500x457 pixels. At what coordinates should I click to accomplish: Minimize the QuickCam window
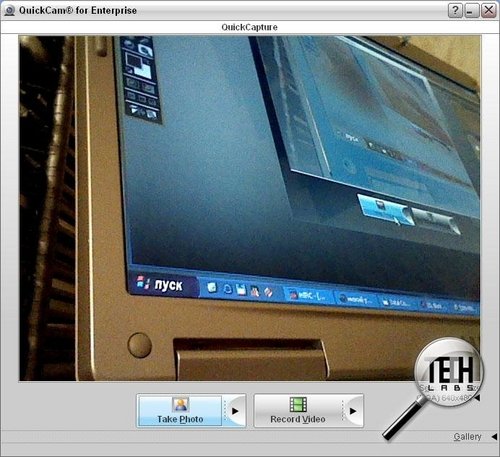(x=472, y=10)
